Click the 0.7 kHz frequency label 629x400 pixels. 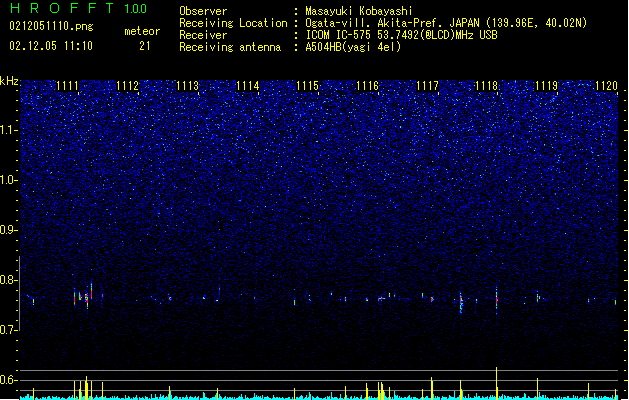point(9,330)
